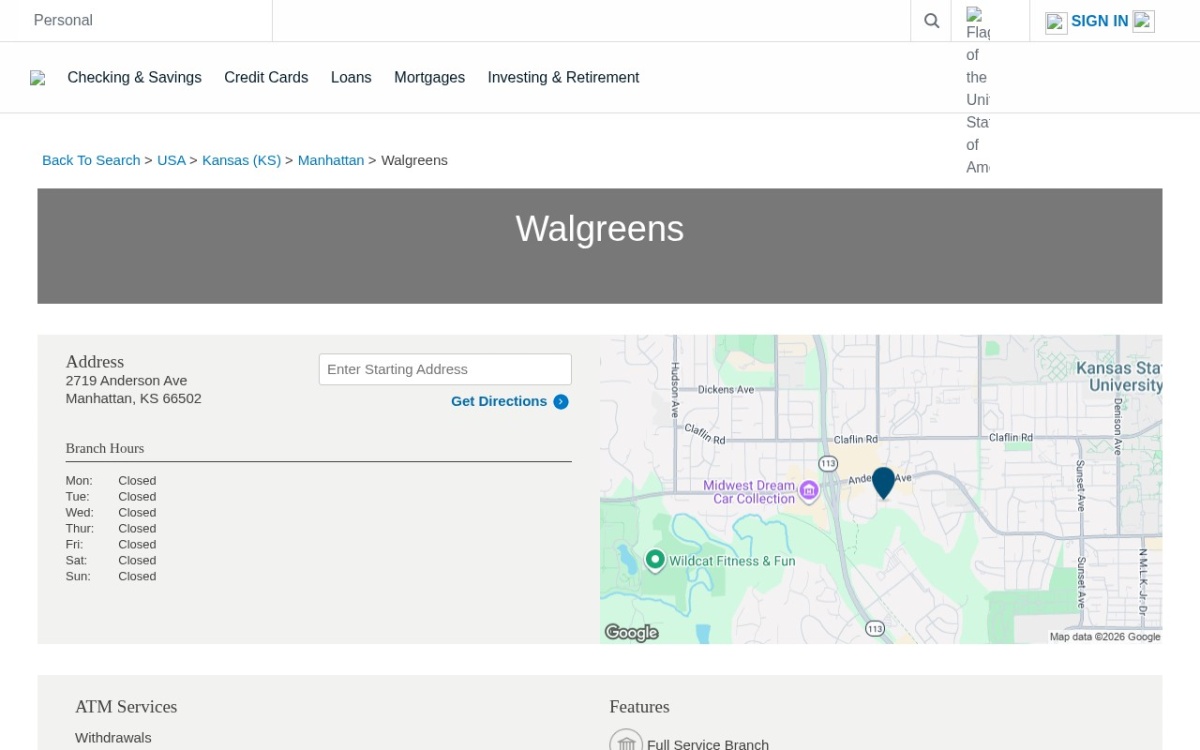The width and height of the screenshot is (1200, 750).
Task: Click the SIGN IN link
Action: pyautogui.click(x=1099, y=21)
